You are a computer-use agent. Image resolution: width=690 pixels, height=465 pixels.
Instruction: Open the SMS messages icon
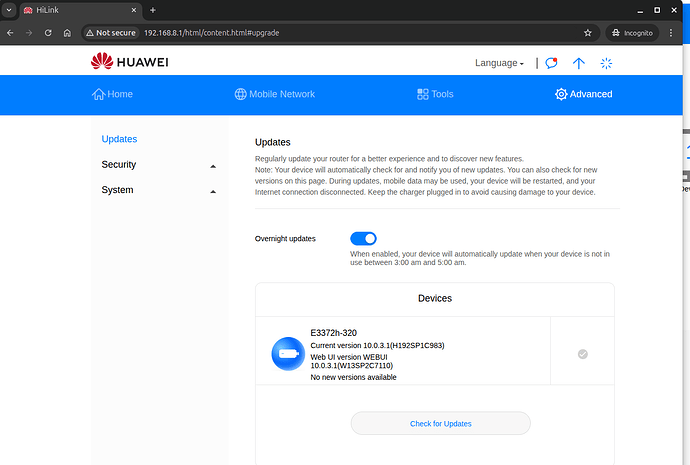[x=551, y=63]
